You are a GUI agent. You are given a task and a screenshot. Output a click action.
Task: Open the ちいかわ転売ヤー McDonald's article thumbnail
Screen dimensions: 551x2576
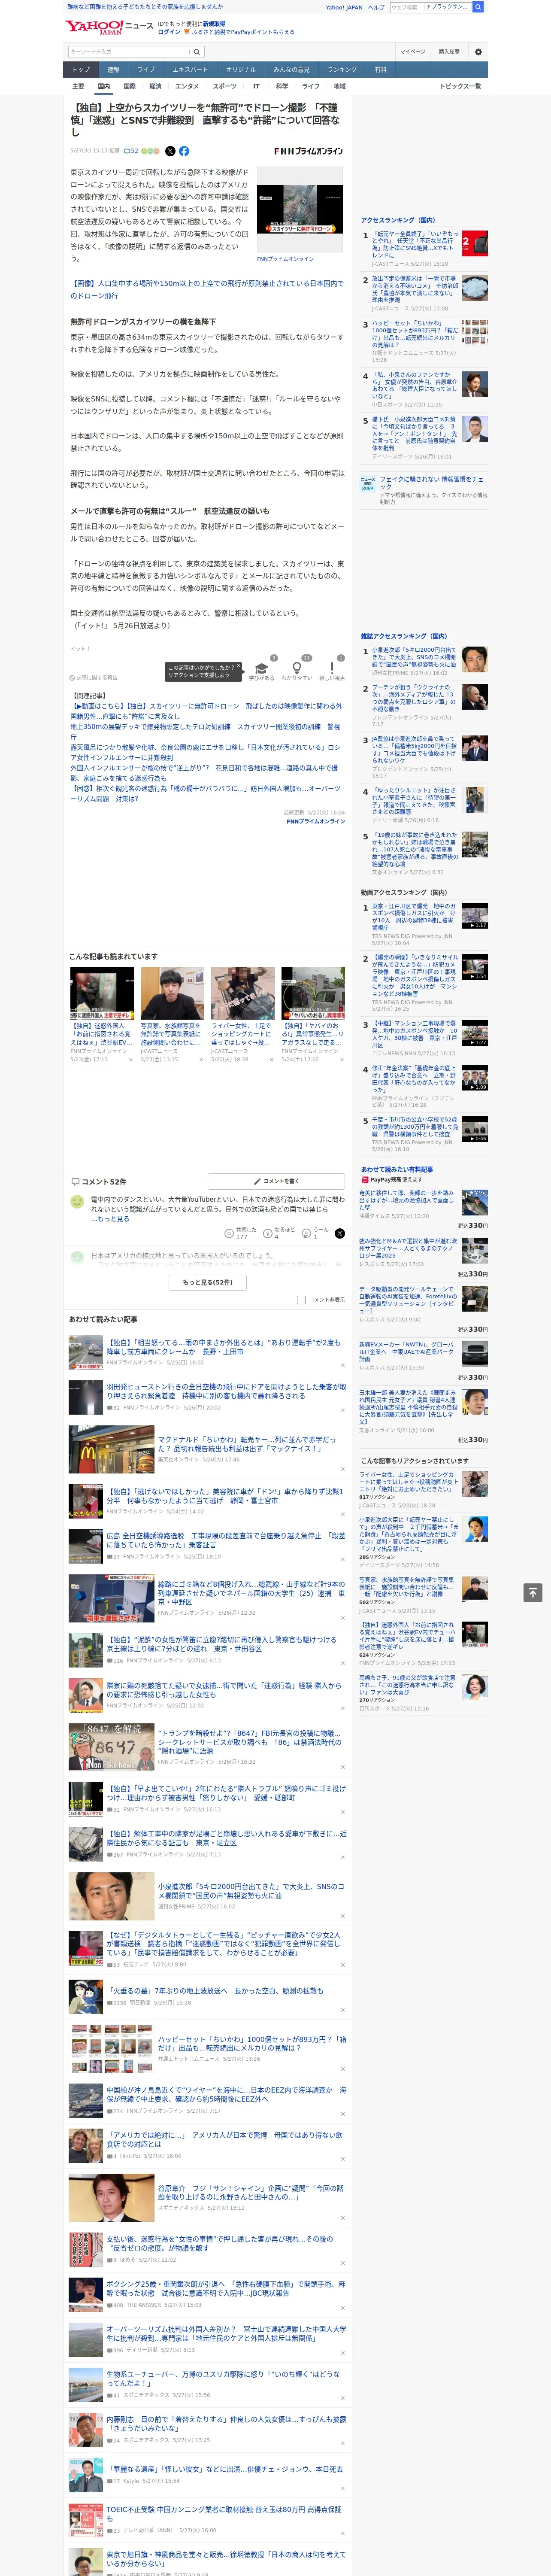111,1449
